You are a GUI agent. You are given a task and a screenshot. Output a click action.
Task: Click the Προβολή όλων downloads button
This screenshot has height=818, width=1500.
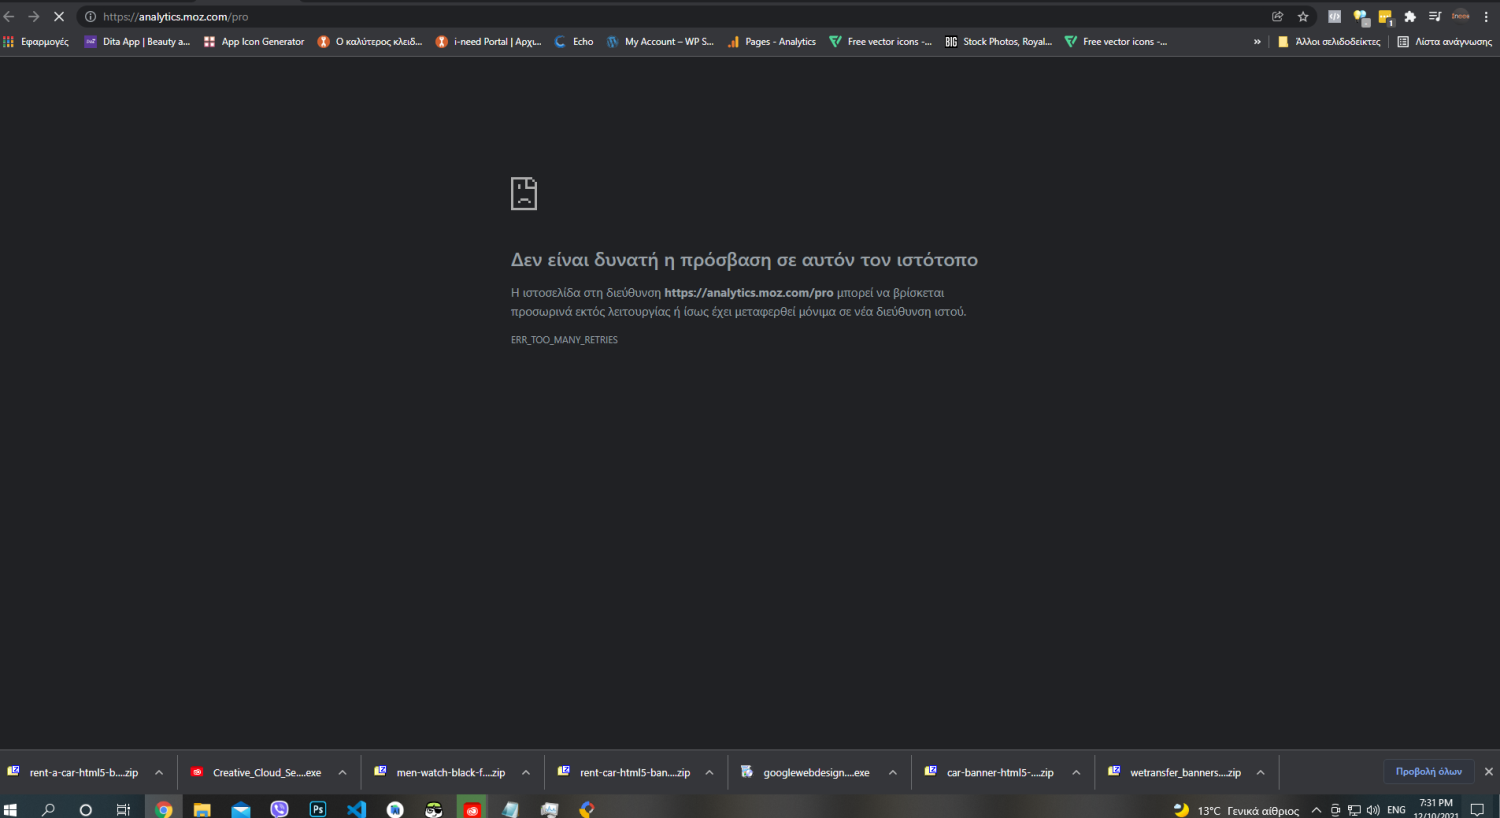[1428, 771]
